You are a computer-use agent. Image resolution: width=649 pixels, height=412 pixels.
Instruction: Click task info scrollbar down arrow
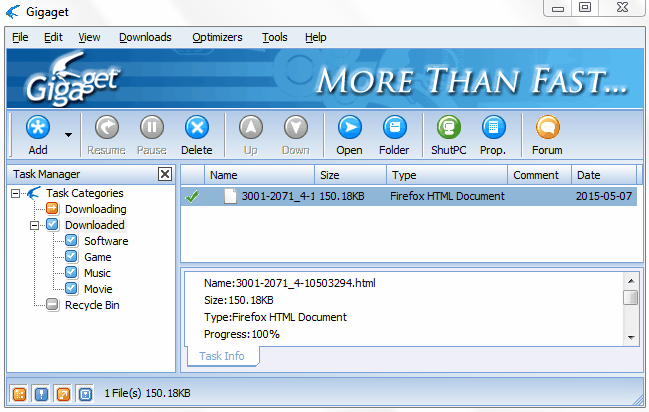pyautogui.click(x=631, y=337)
